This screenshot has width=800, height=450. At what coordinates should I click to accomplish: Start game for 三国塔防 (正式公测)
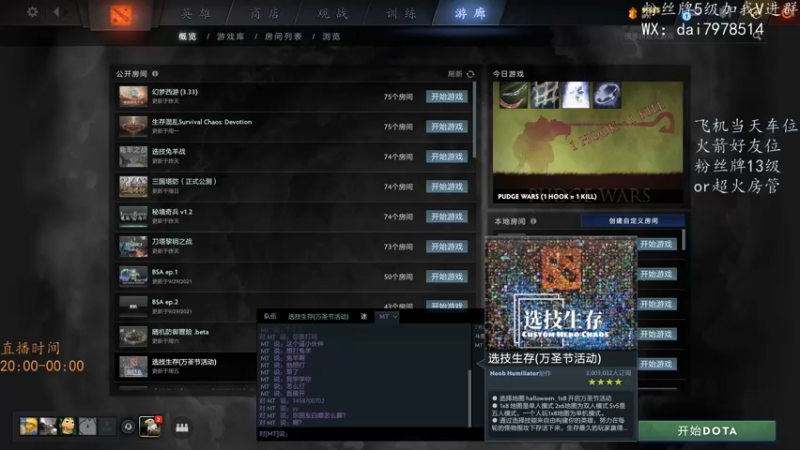coord(447,187)
